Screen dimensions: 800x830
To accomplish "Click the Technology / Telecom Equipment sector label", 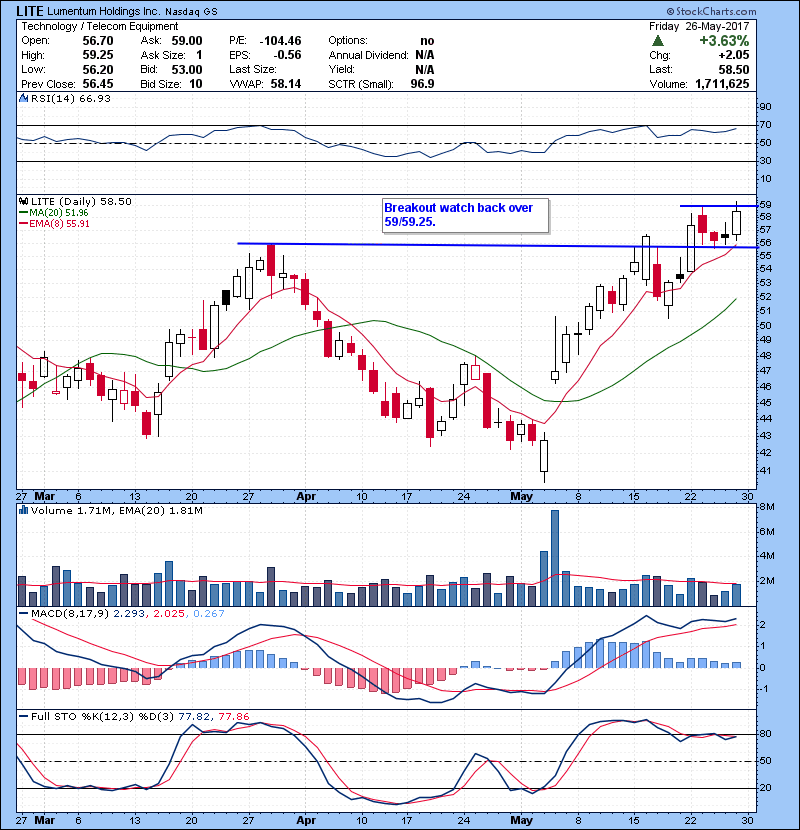I will (x=100, y=26).
